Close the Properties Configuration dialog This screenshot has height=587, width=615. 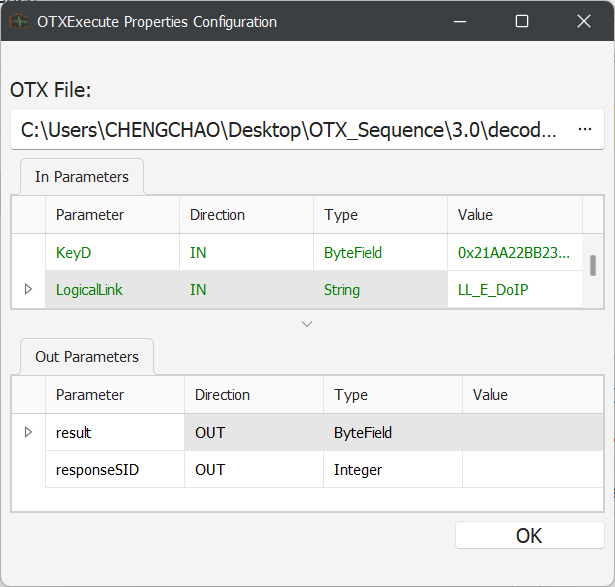pos(584,21)
